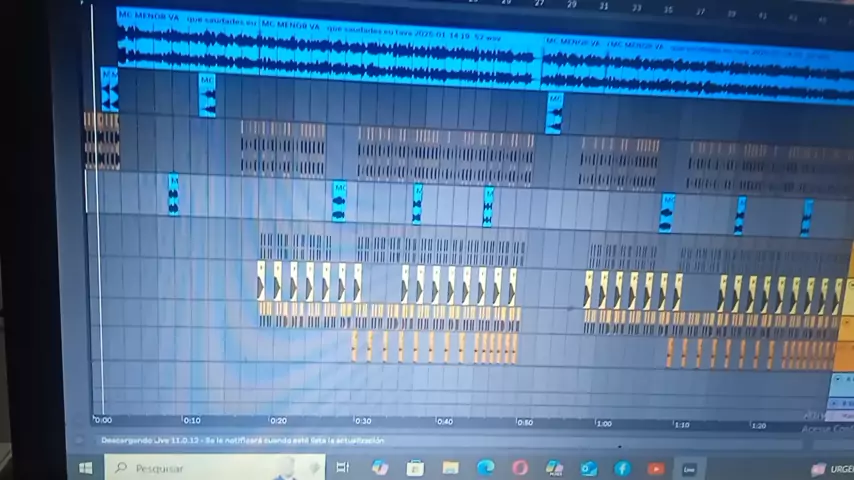Click the Live 11.0.12 update status message
854x480 pixels.
(x=242, y=440)
